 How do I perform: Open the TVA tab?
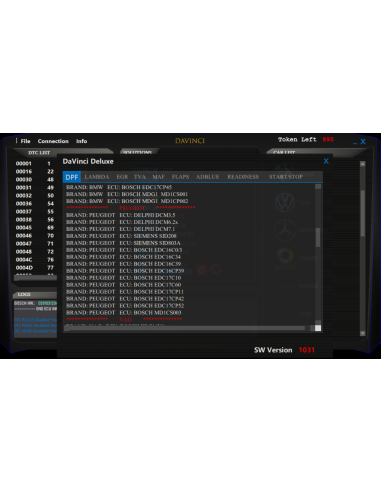pyautogui.click(x=140, y=177)
